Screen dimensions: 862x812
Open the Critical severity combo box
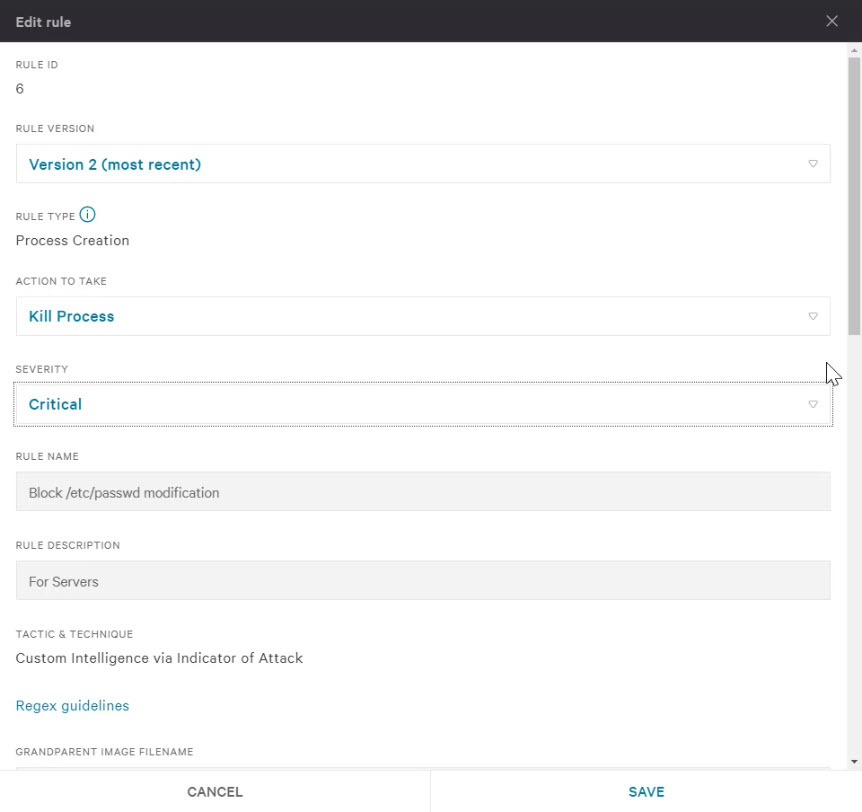point(423,404)
